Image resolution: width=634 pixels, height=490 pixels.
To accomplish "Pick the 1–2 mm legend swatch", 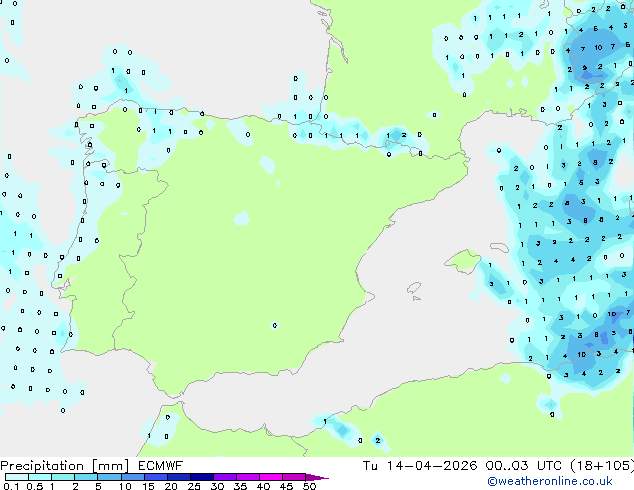I will [x=63, y=477].
